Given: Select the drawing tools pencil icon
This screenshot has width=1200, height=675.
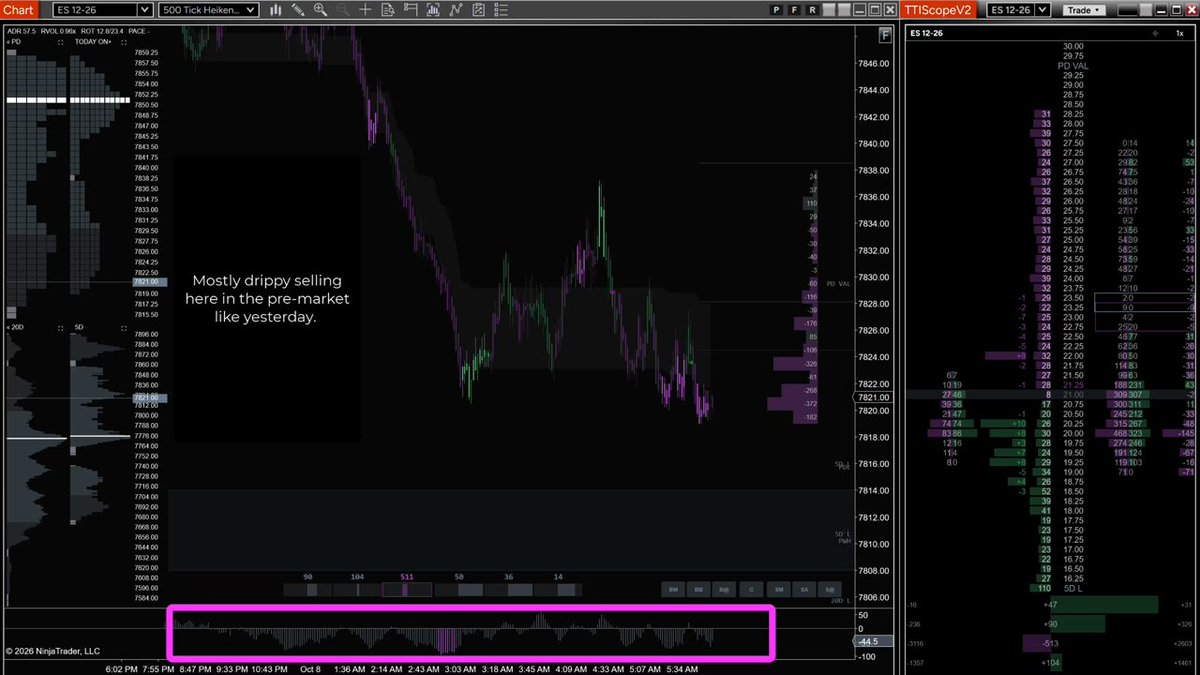Looking at the screenshot, I should 298,10.
